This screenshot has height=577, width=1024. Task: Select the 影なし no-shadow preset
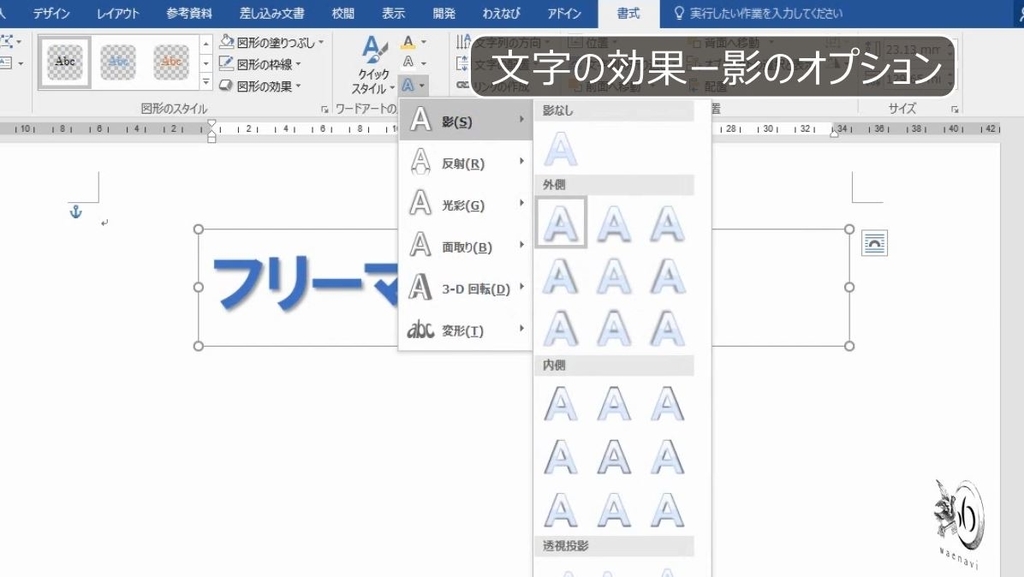(x=561, y=149)
